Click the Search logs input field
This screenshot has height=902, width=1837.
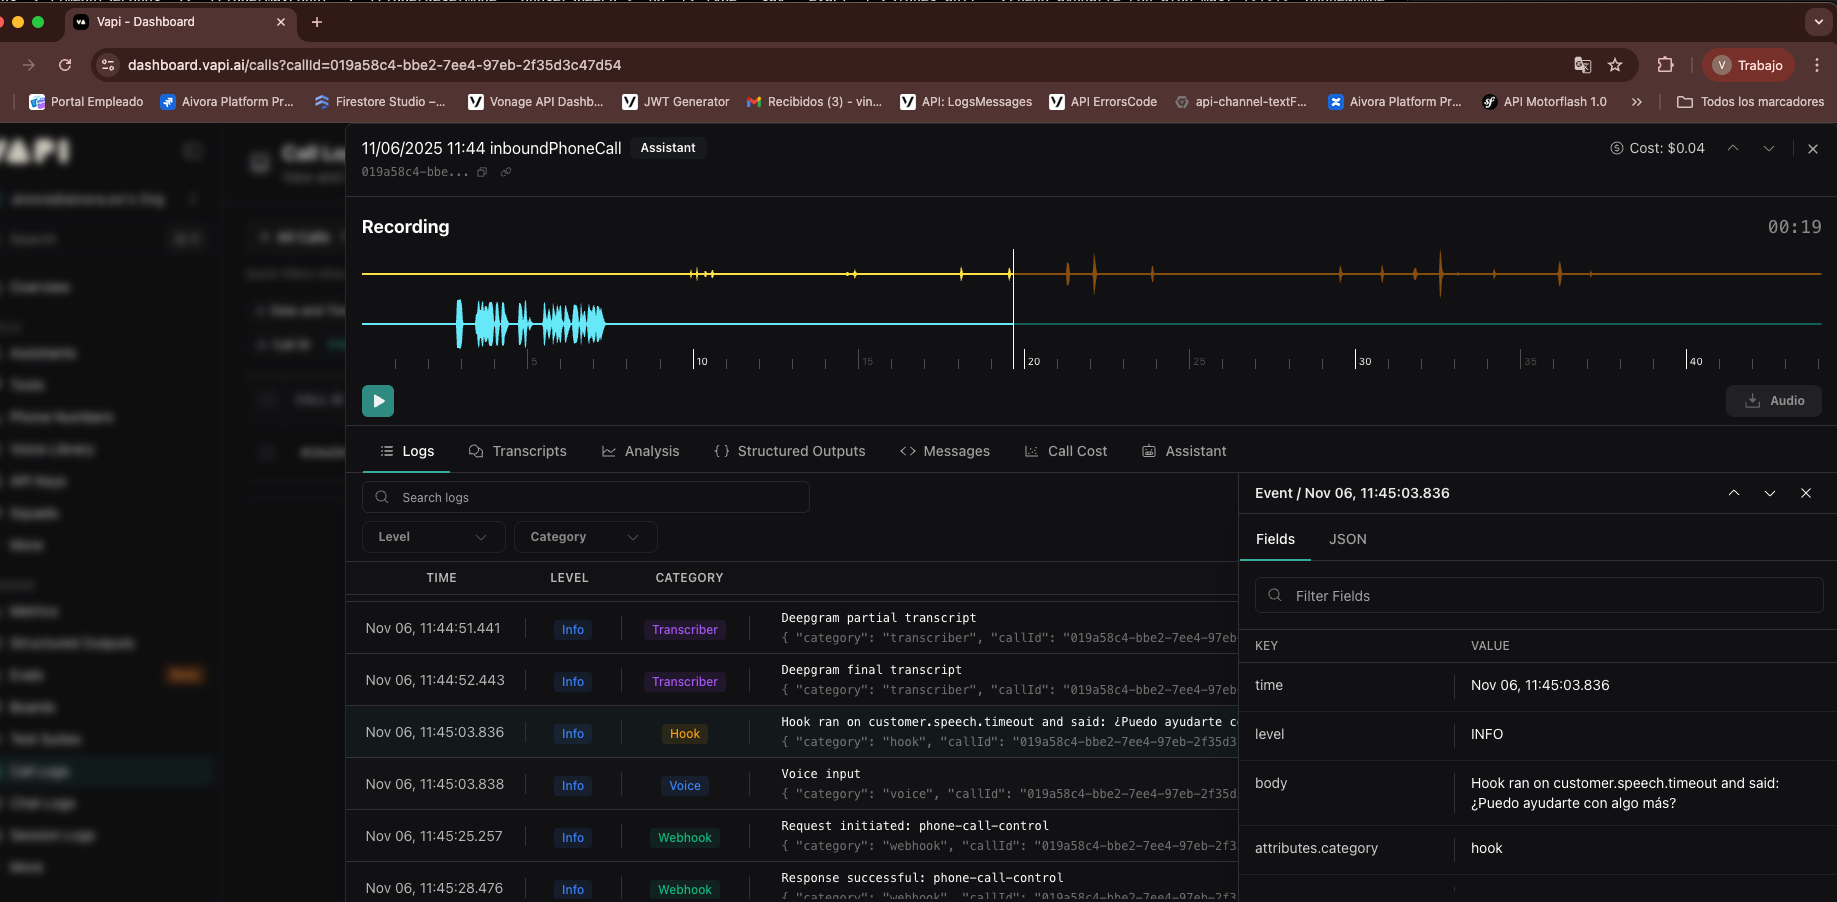point(586,497)
